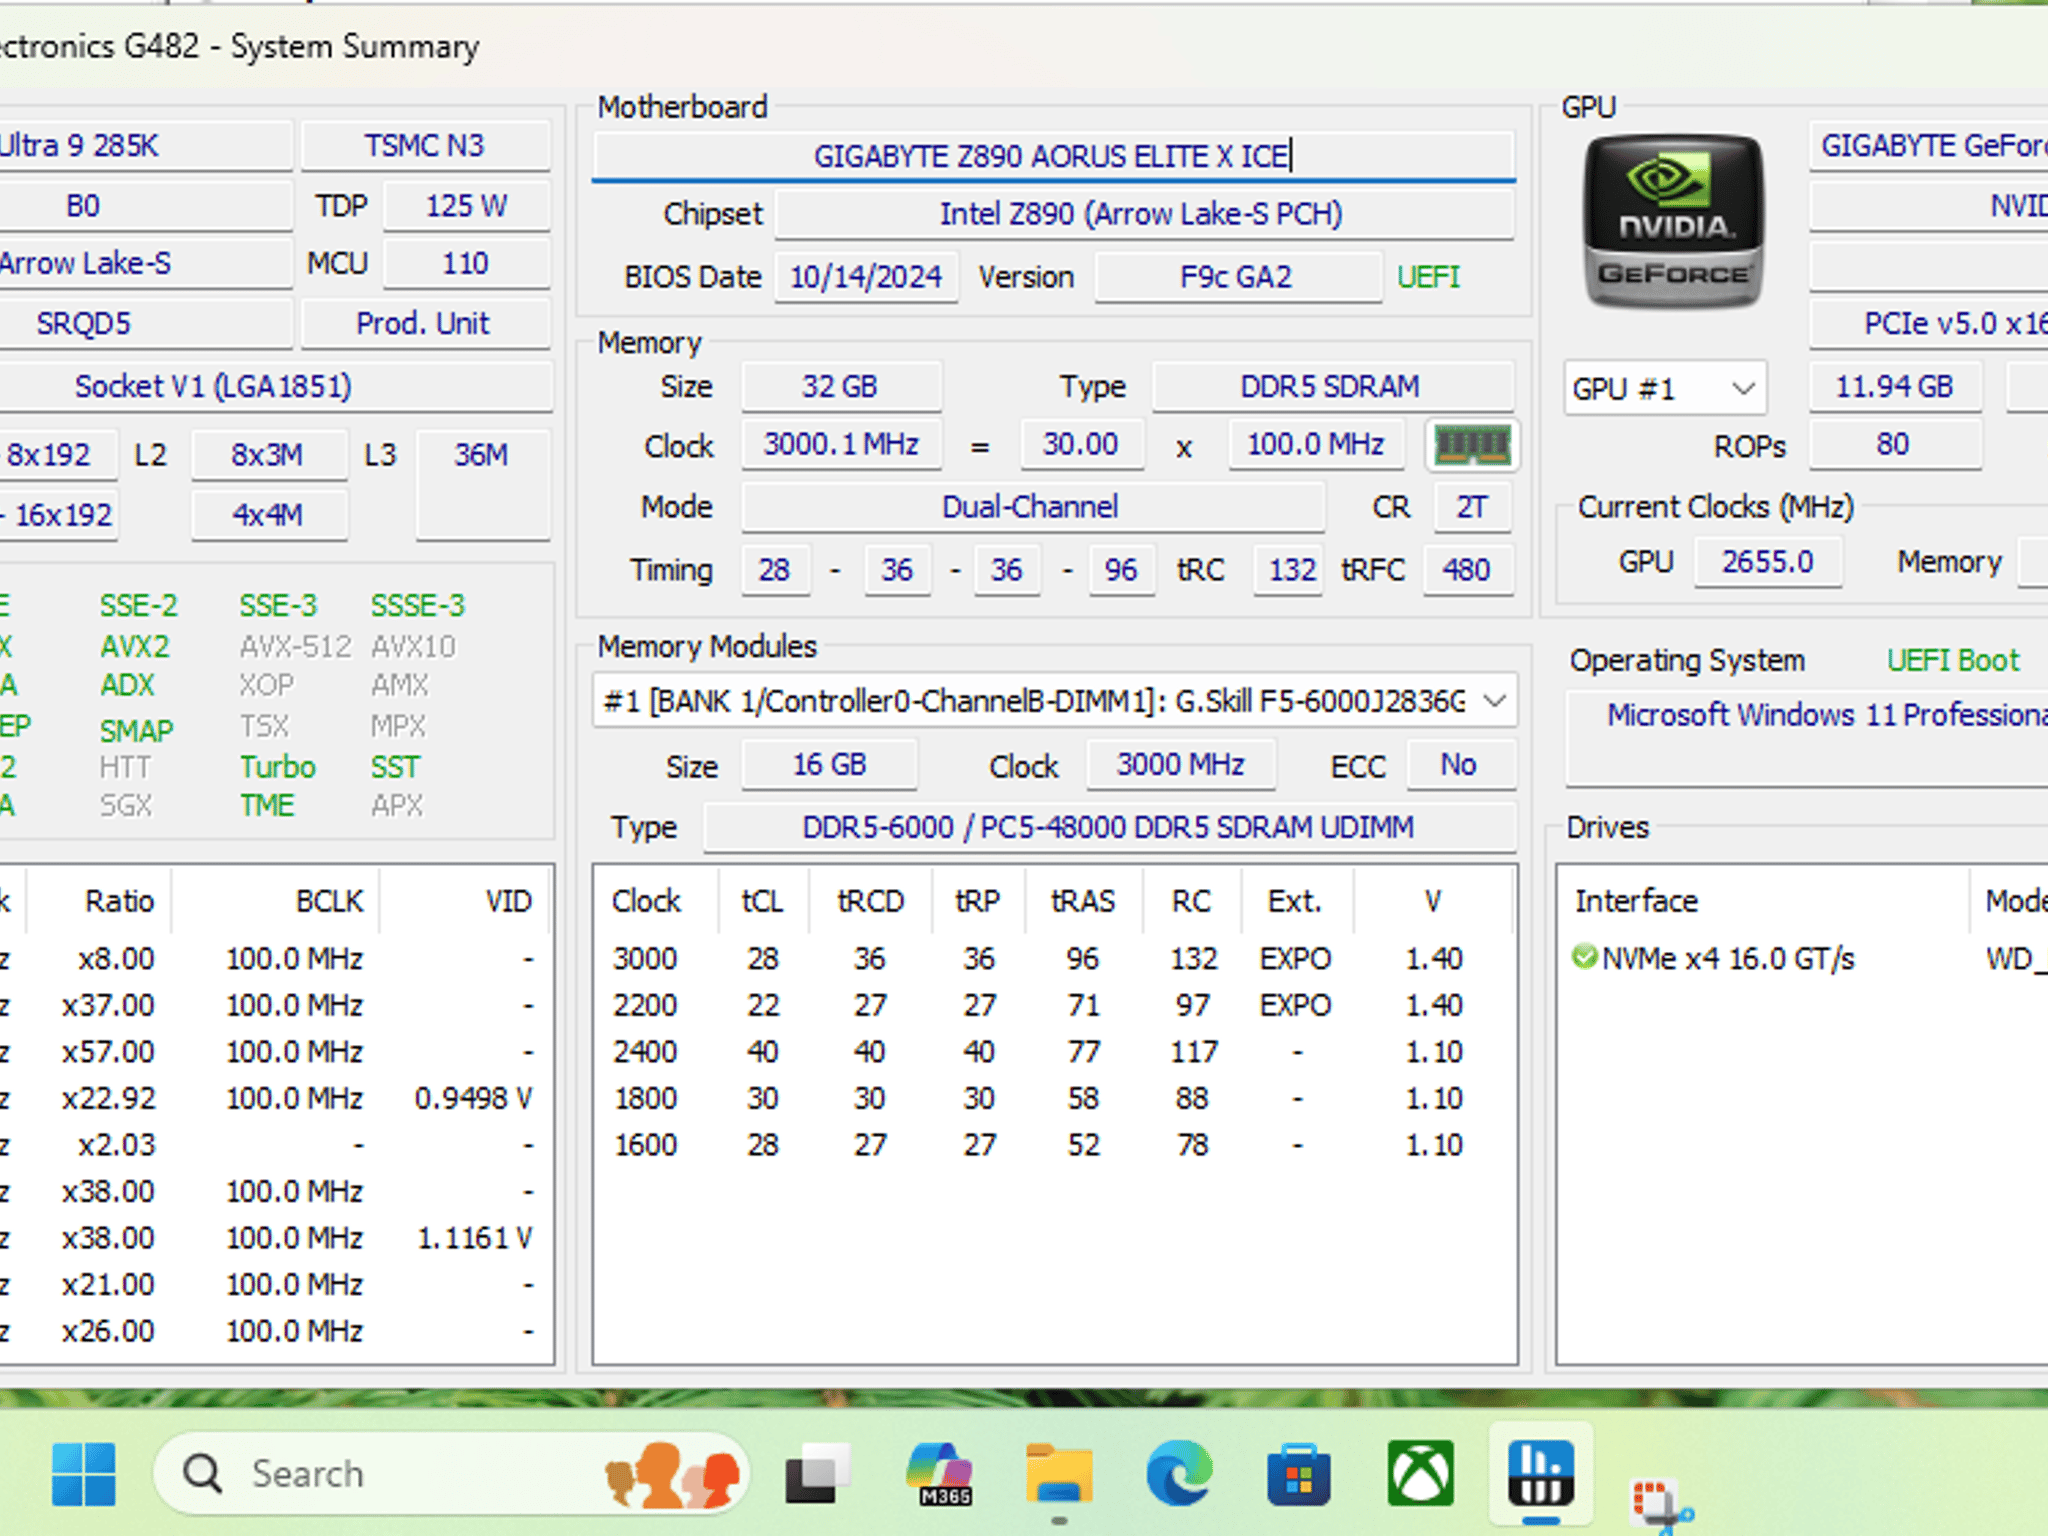This screenshot has width=2048, height=1536.
Task: Click the ROPs value 80
Action: 1894,444
